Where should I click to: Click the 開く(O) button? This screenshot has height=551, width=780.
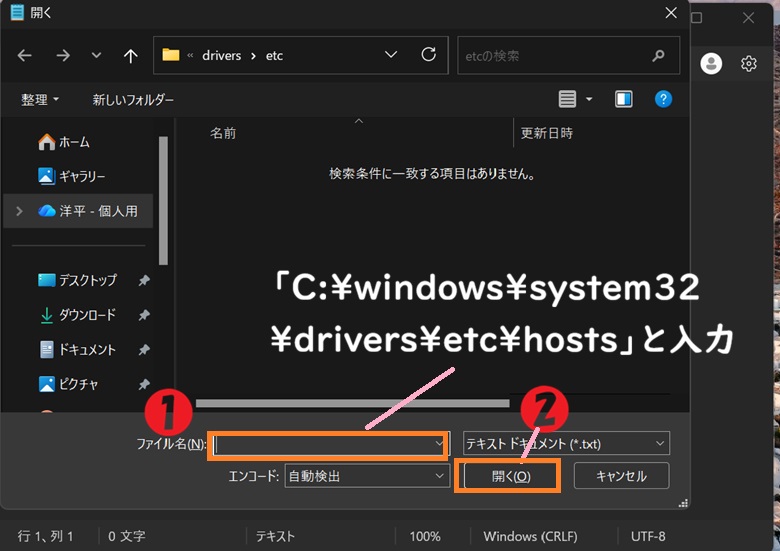(510, 476)
